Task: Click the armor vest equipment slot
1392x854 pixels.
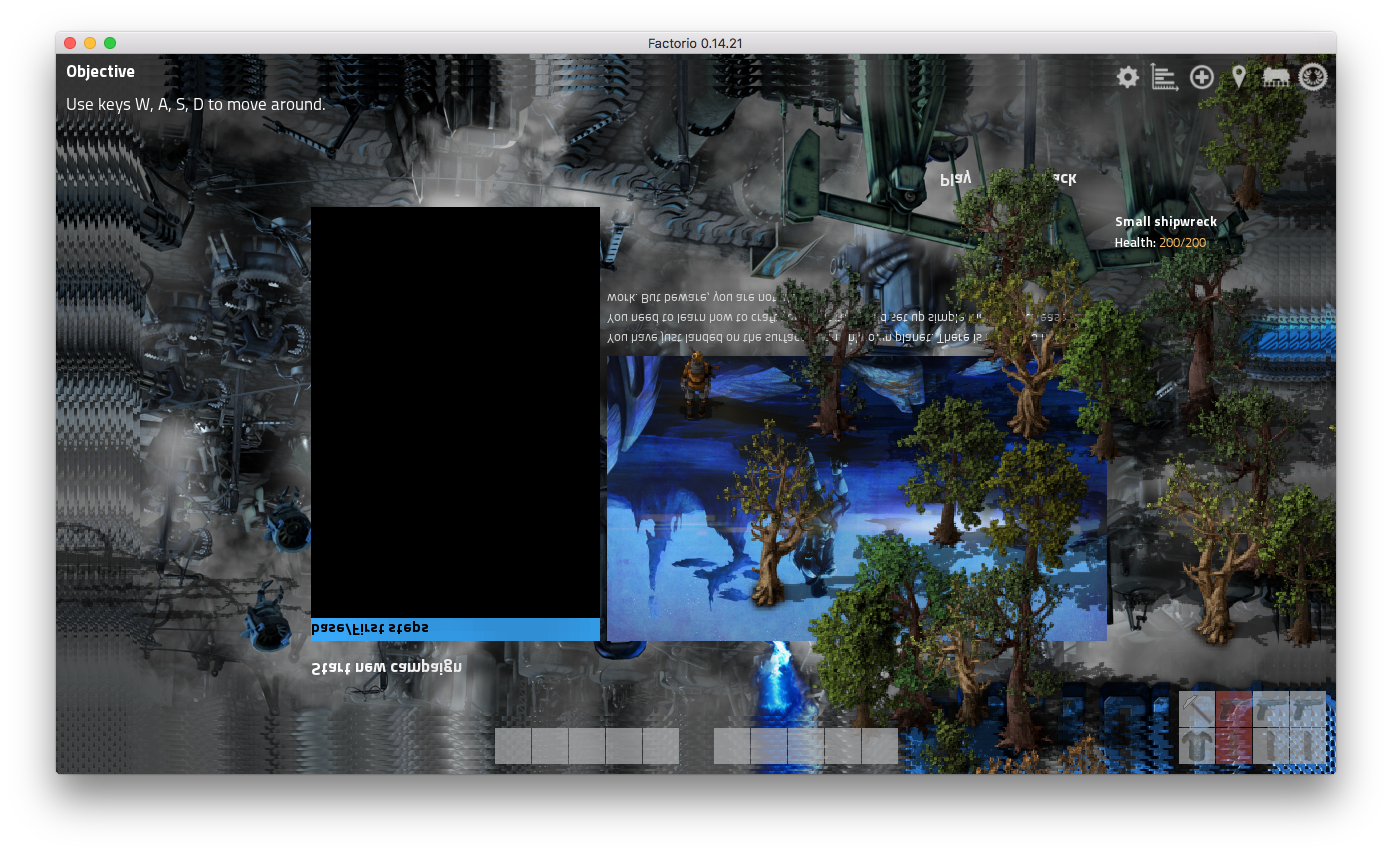Action: pos(1197,746)
